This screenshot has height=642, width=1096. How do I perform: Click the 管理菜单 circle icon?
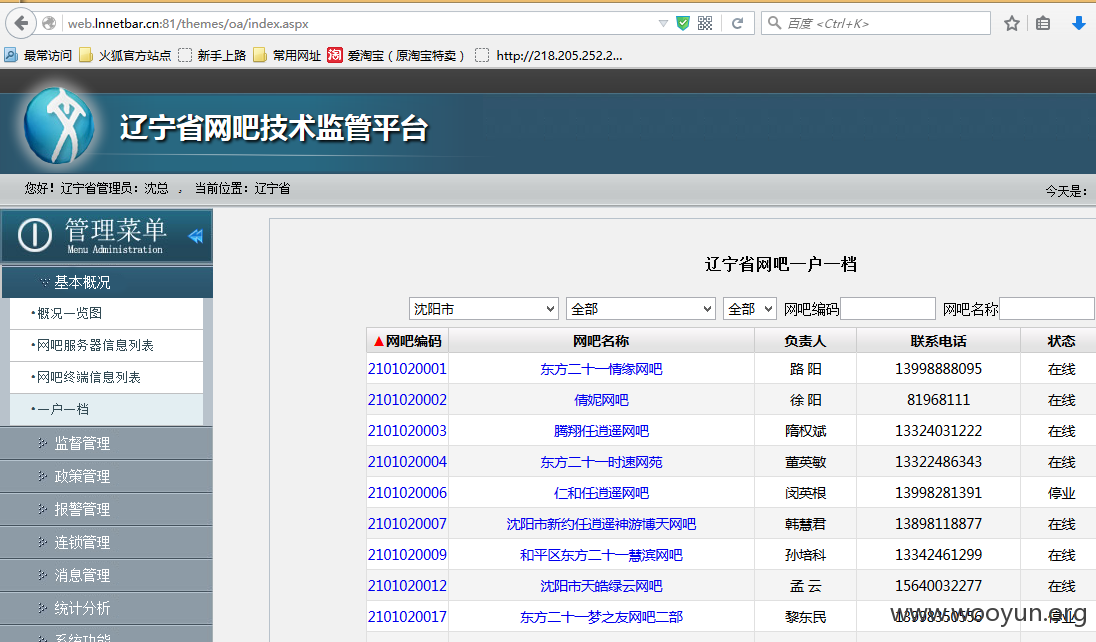point(34,235)
